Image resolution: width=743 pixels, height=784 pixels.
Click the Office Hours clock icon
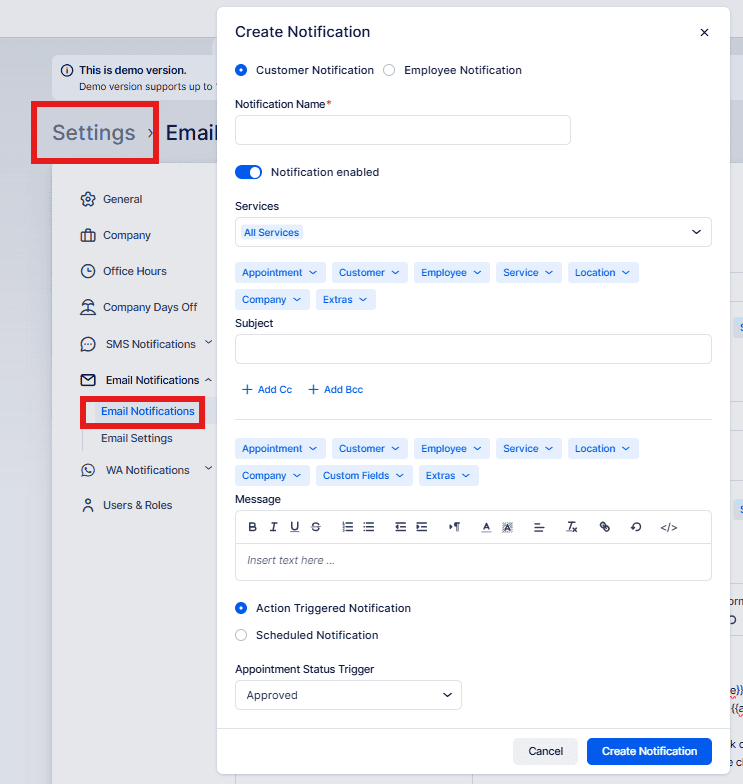point(88,271)
